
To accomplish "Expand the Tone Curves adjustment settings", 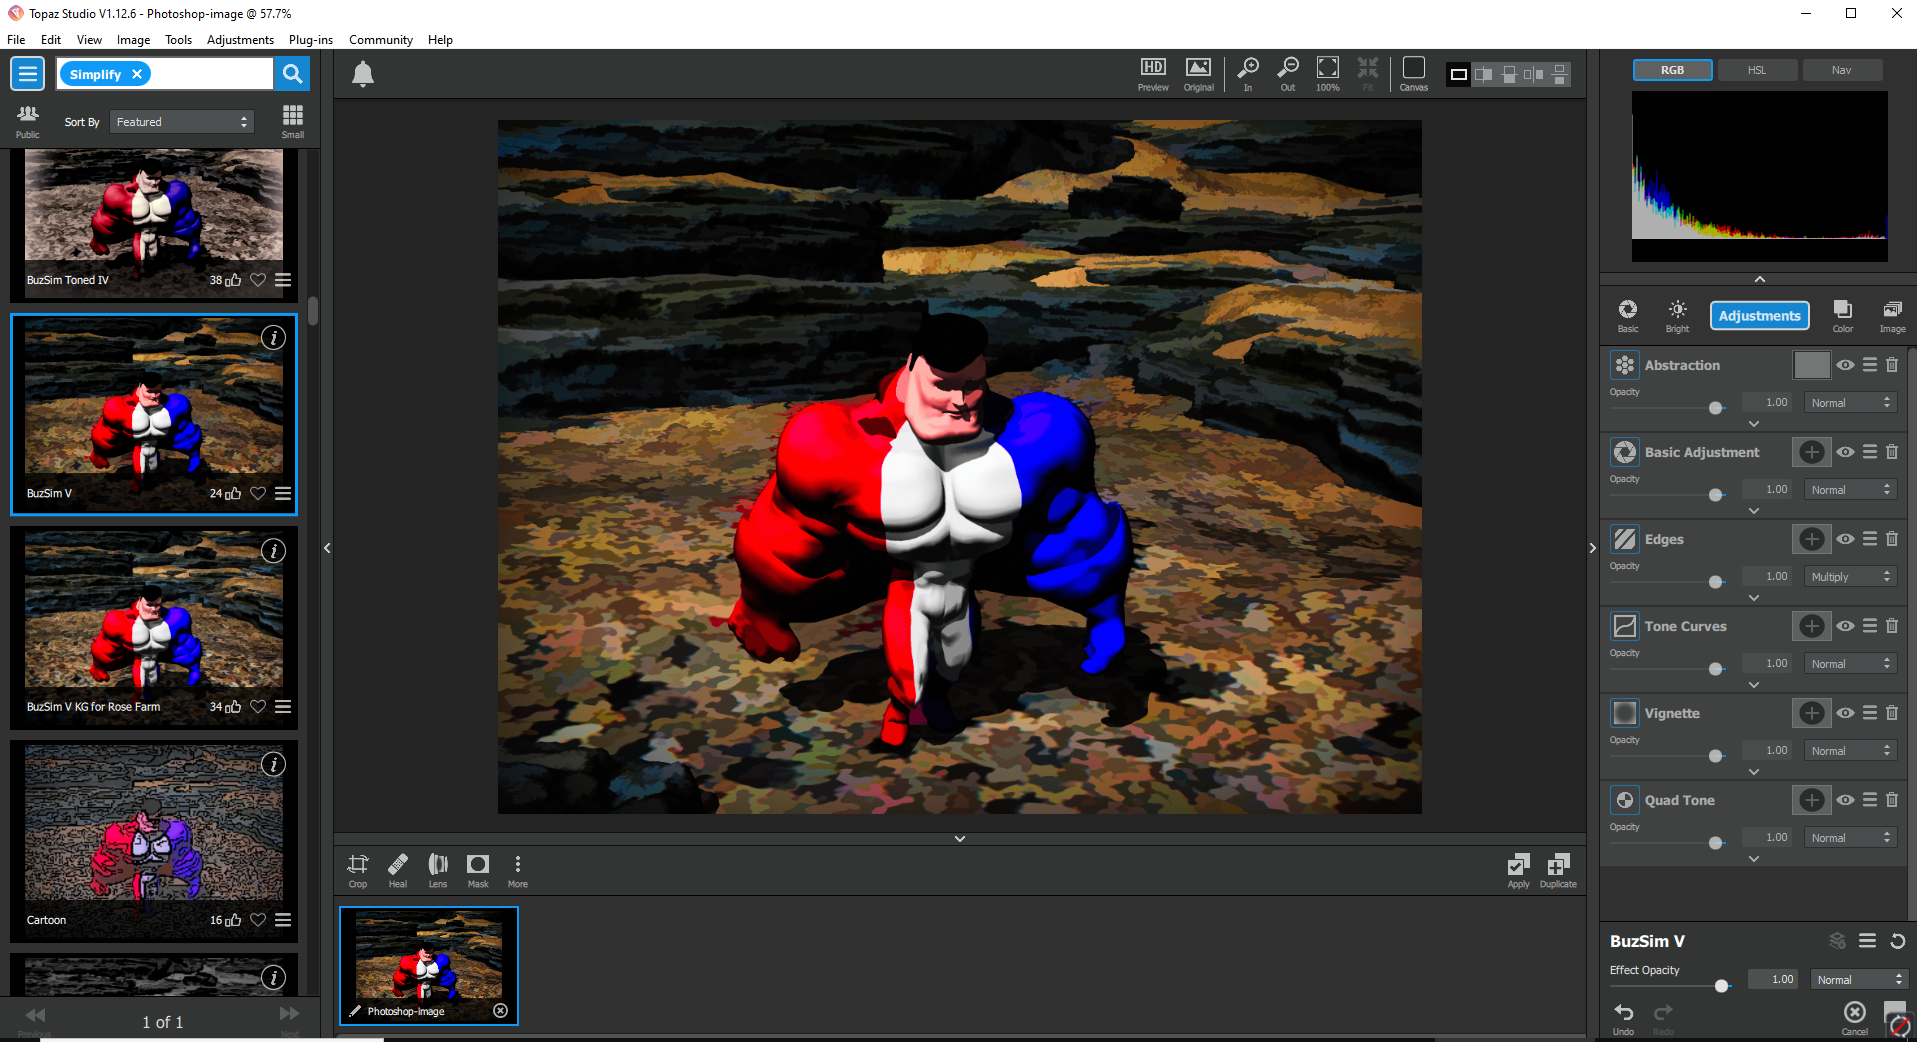I will (x=1754, y=685).
